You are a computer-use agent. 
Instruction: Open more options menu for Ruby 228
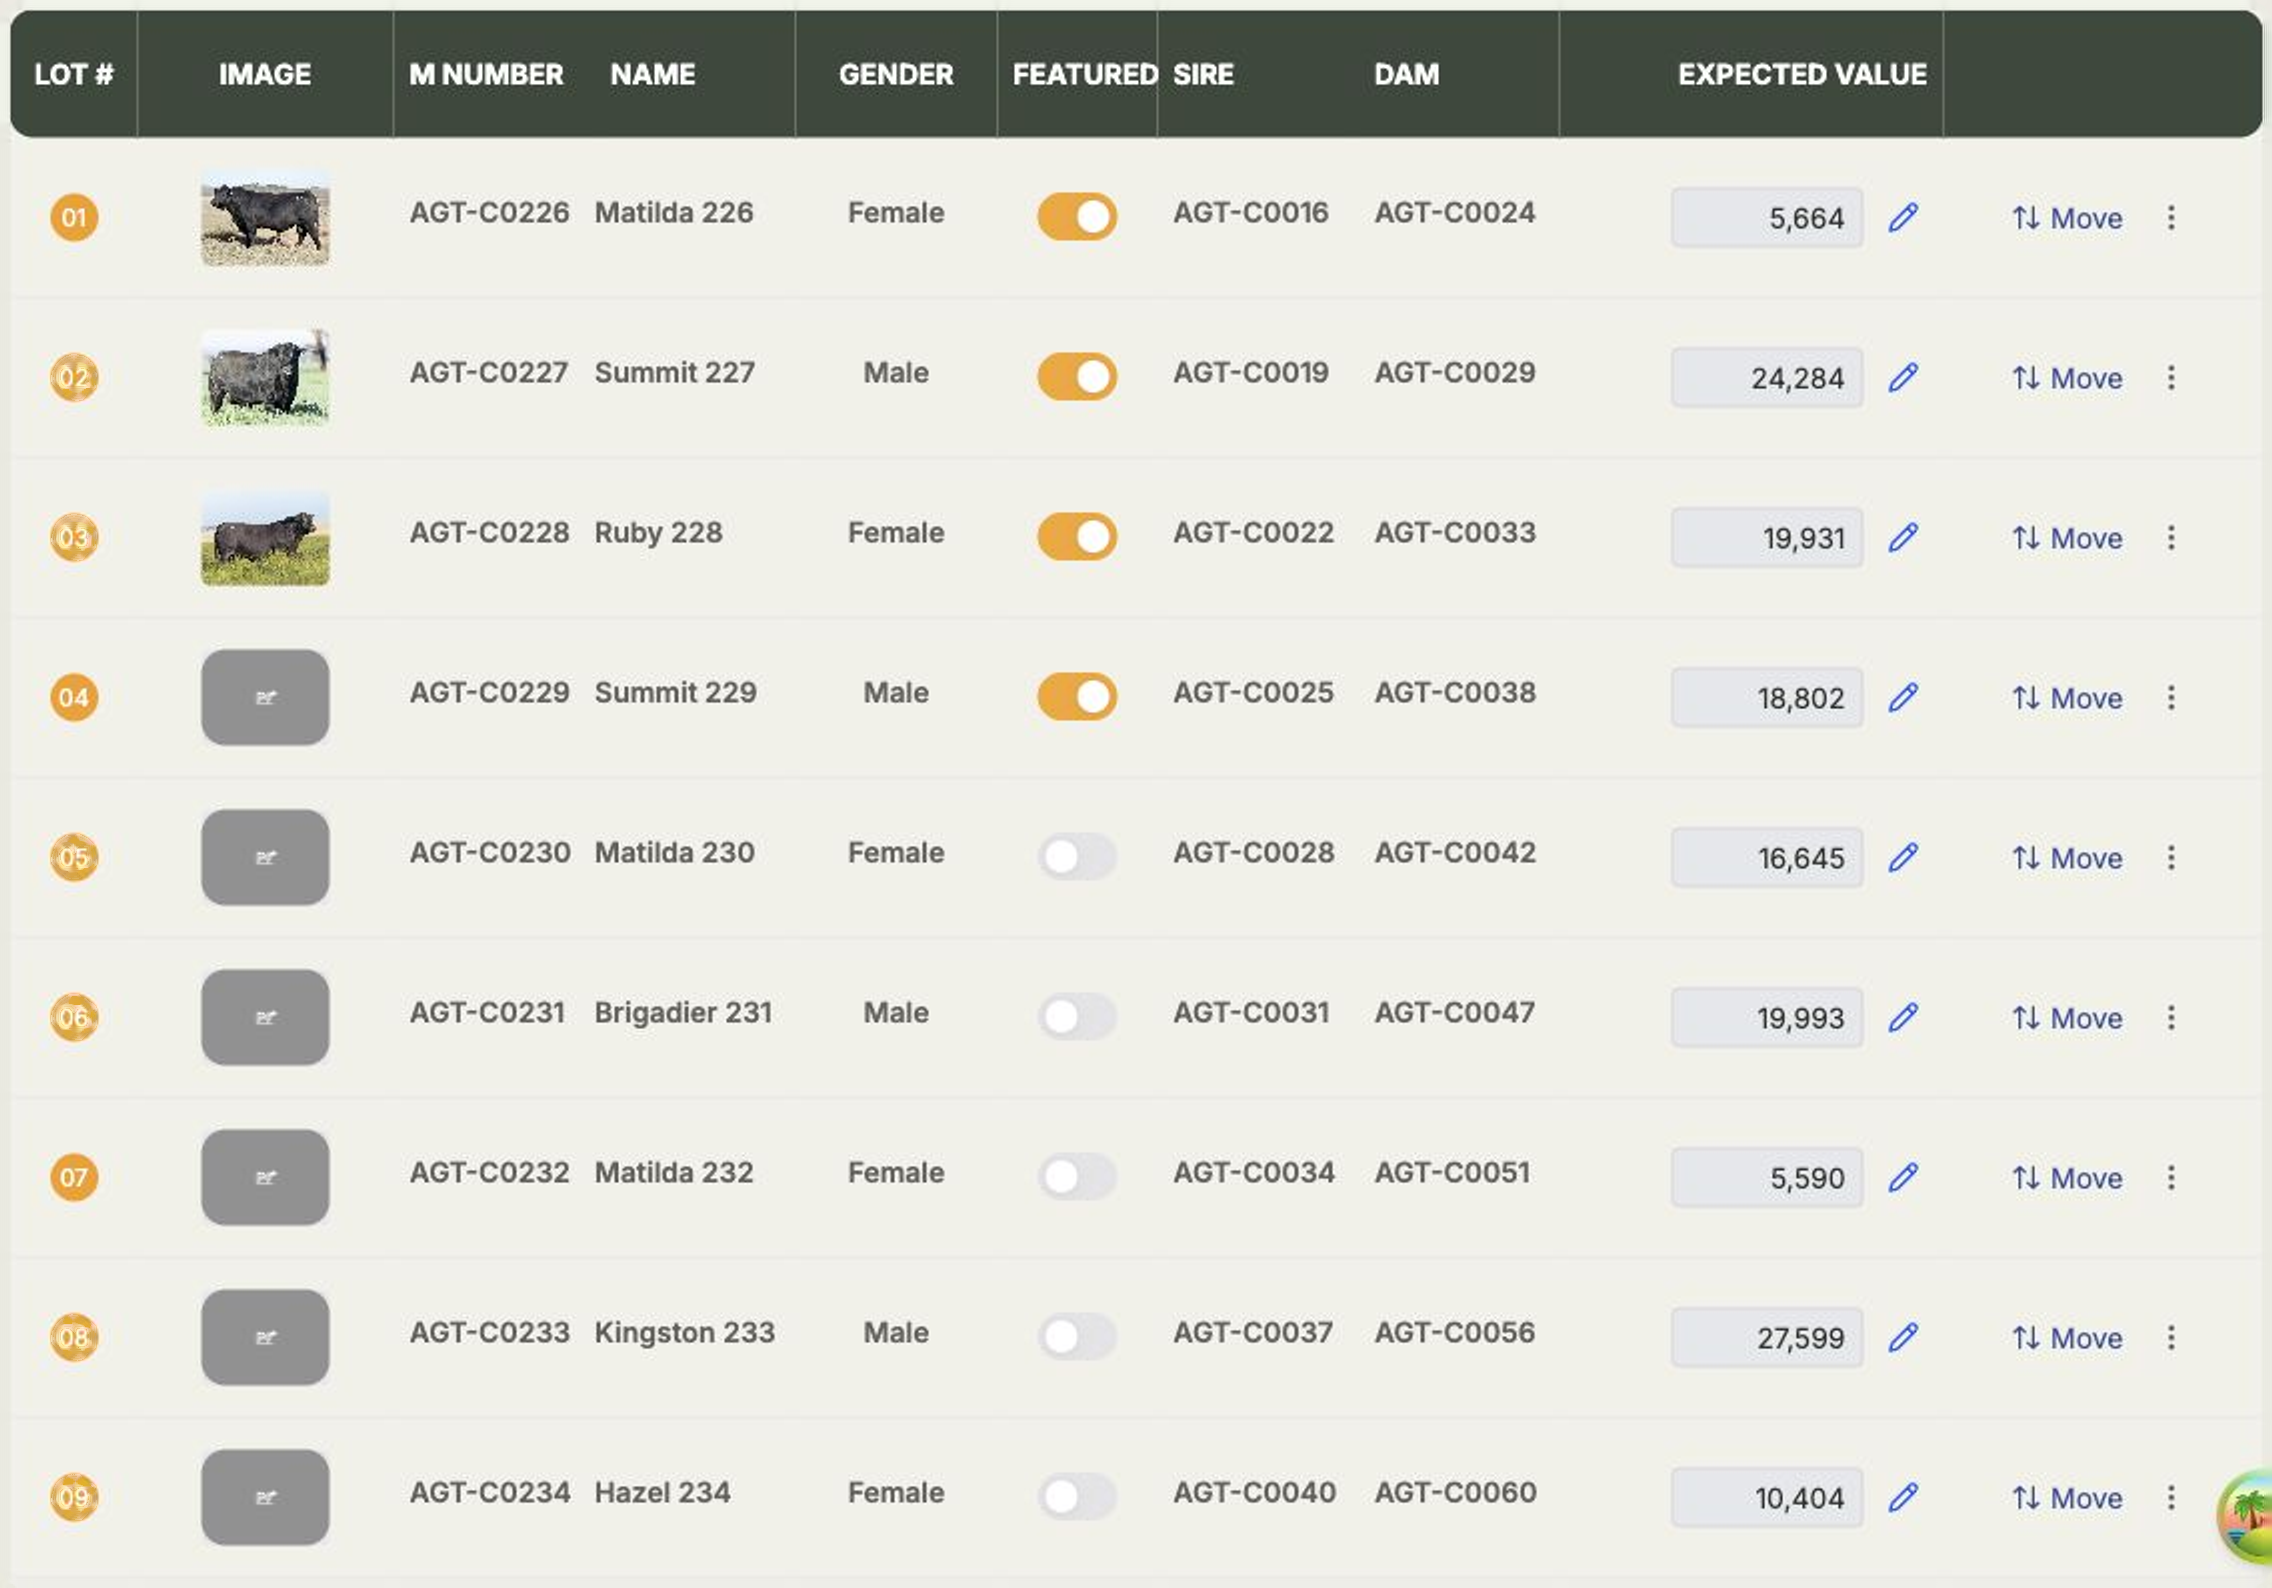2171,537
